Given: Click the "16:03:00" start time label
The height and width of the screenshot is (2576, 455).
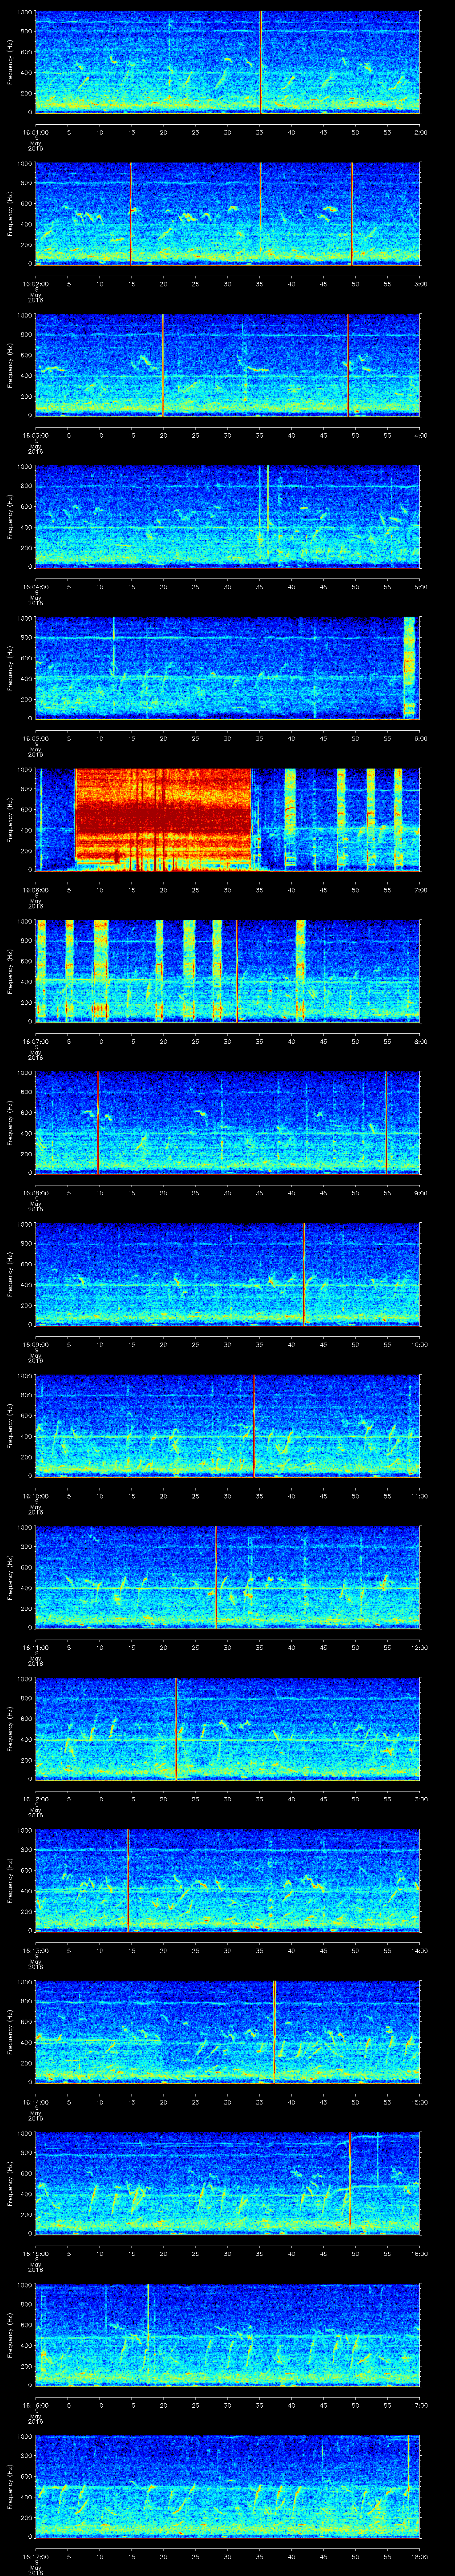Looking at the screenshot, I should (x=36, y=435).
